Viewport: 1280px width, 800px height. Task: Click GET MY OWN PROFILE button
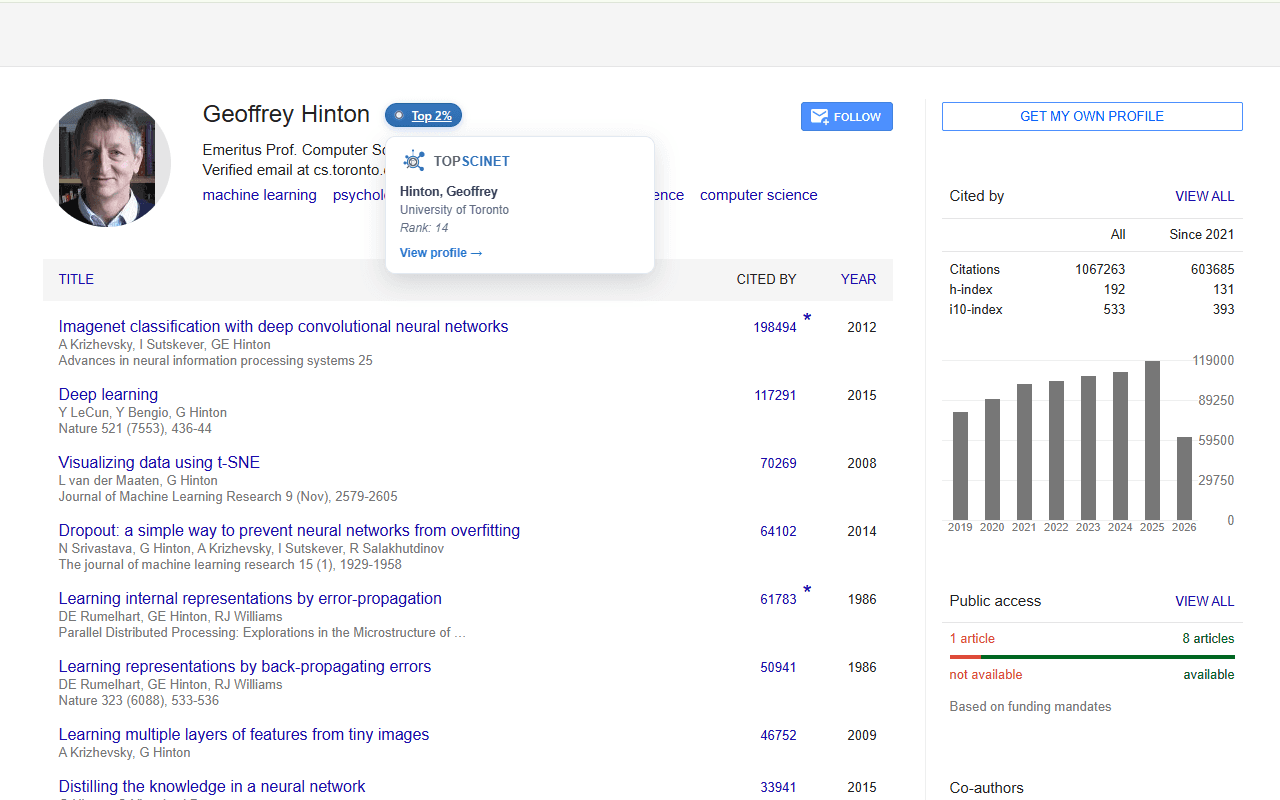pyautogui.click(x=1092, y=116)
